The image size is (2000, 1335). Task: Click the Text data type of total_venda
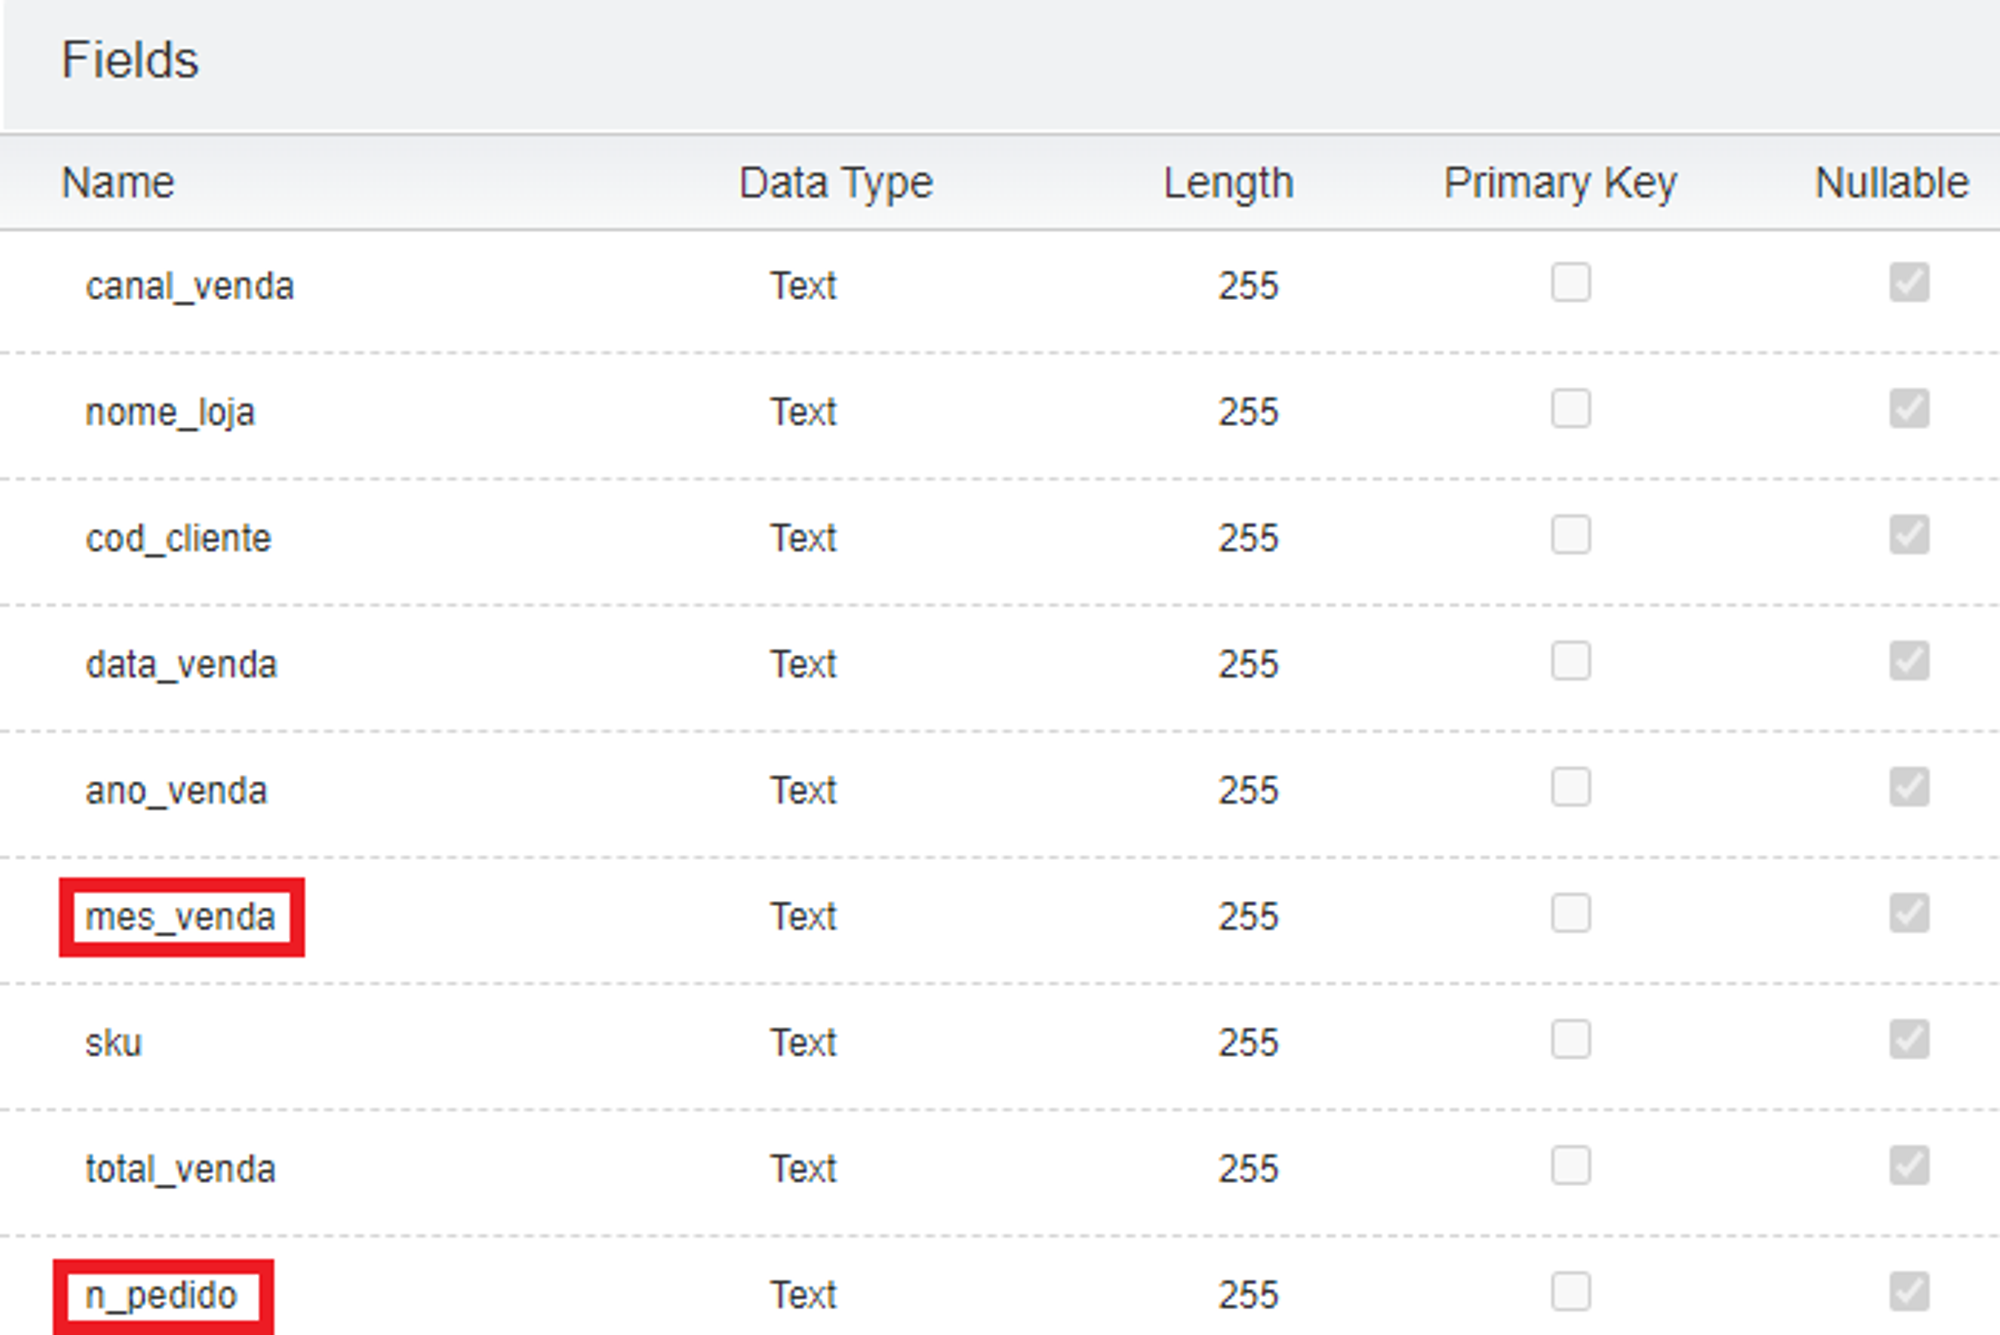(x=802, y=1169)
